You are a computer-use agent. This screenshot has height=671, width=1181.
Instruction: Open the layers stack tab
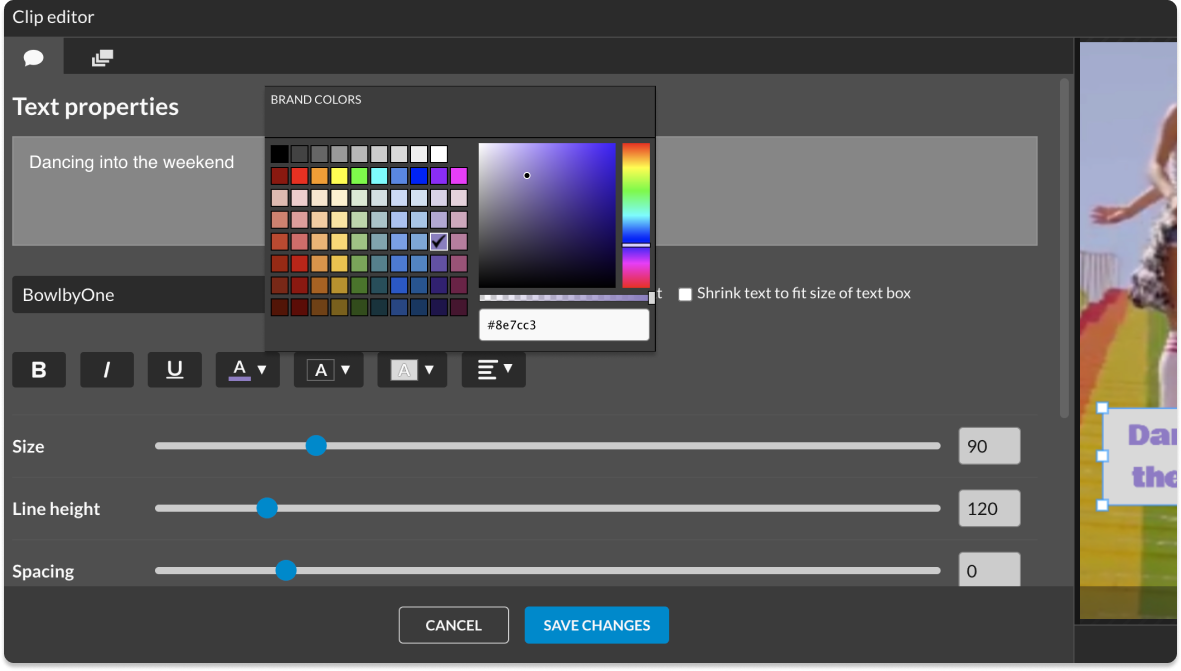point(102,58)
